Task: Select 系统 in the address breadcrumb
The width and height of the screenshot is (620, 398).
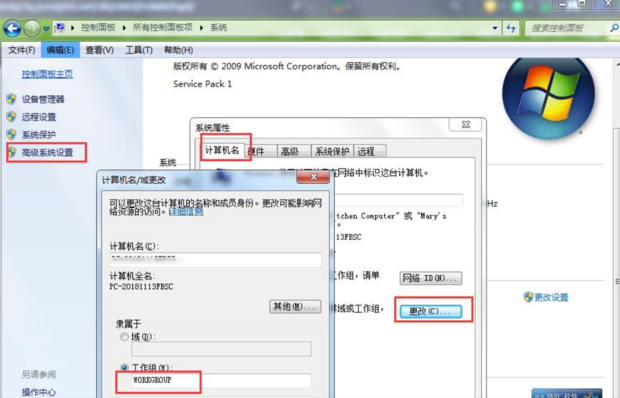Action: [x=218, y=28]
